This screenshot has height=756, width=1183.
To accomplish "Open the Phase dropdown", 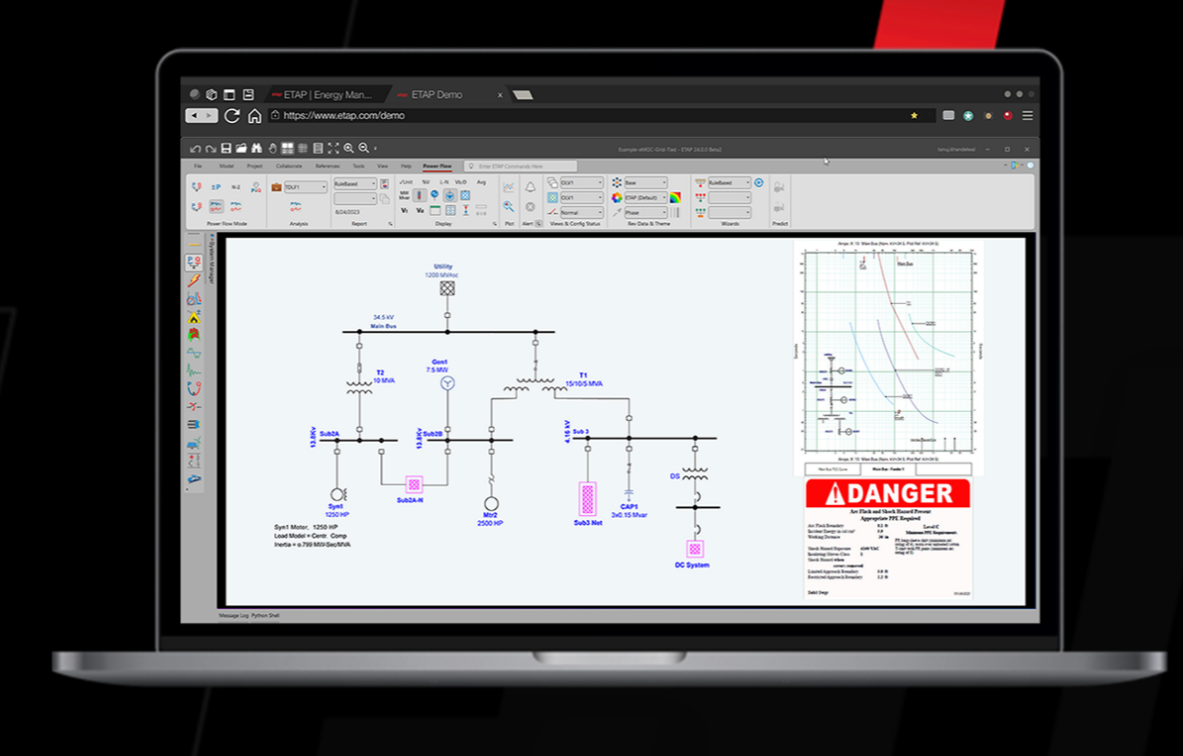I will pyautogui.click(x=646, y=213).
